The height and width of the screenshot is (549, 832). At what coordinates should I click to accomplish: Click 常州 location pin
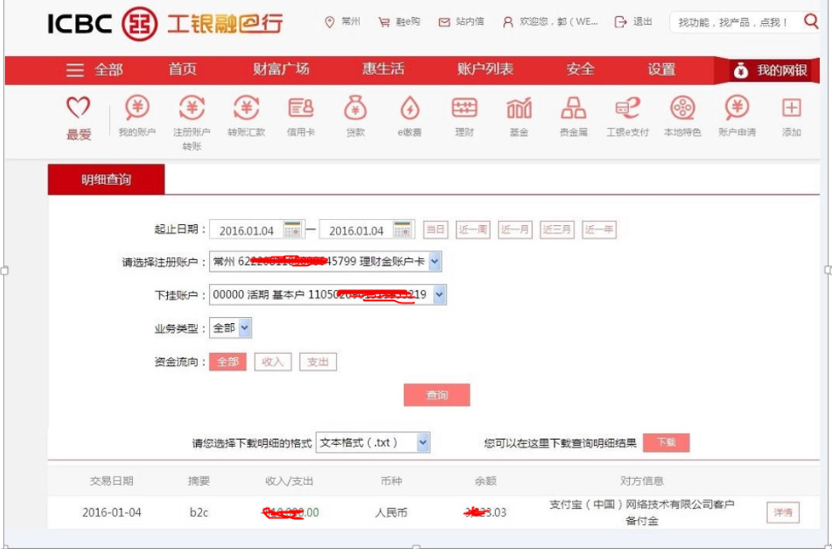[x=342, y=22]
